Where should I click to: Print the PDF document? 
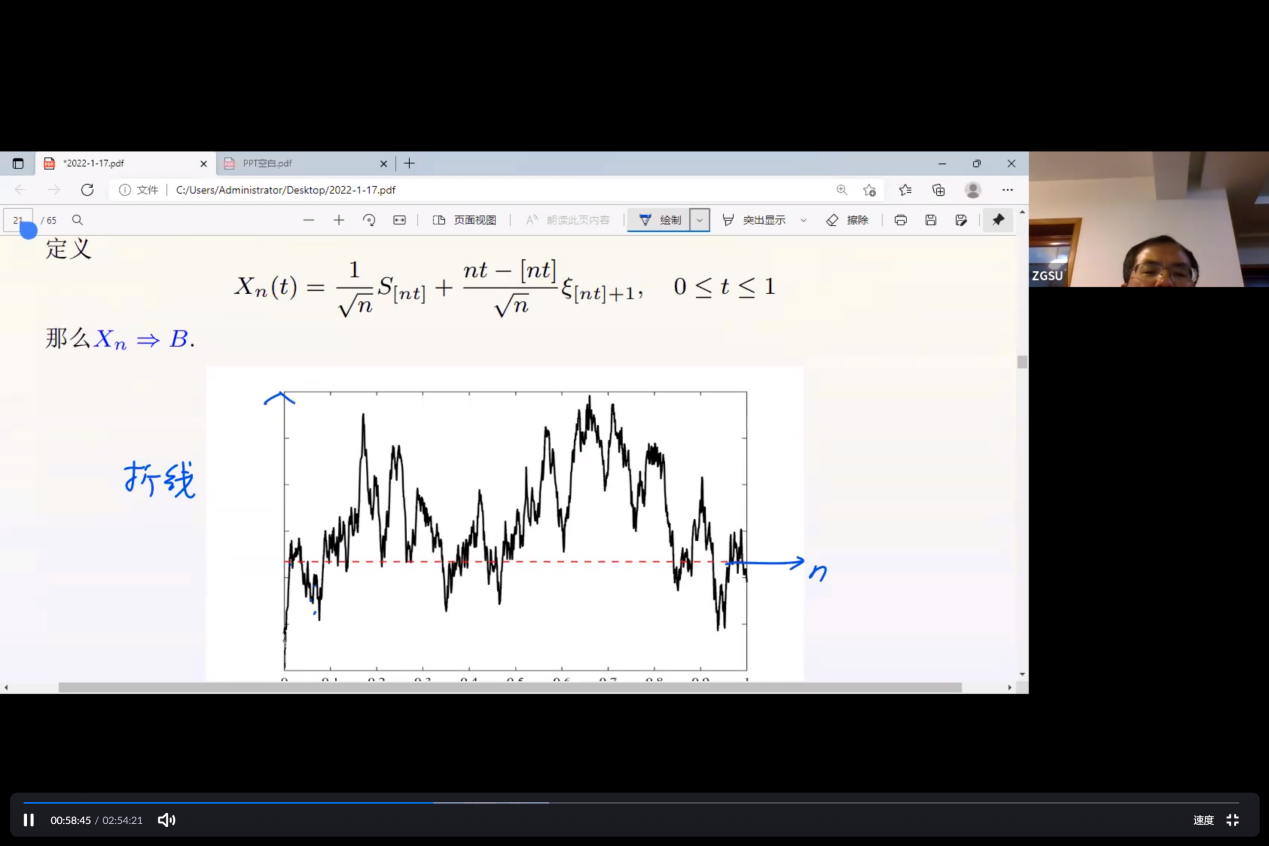tap(901, 220)
